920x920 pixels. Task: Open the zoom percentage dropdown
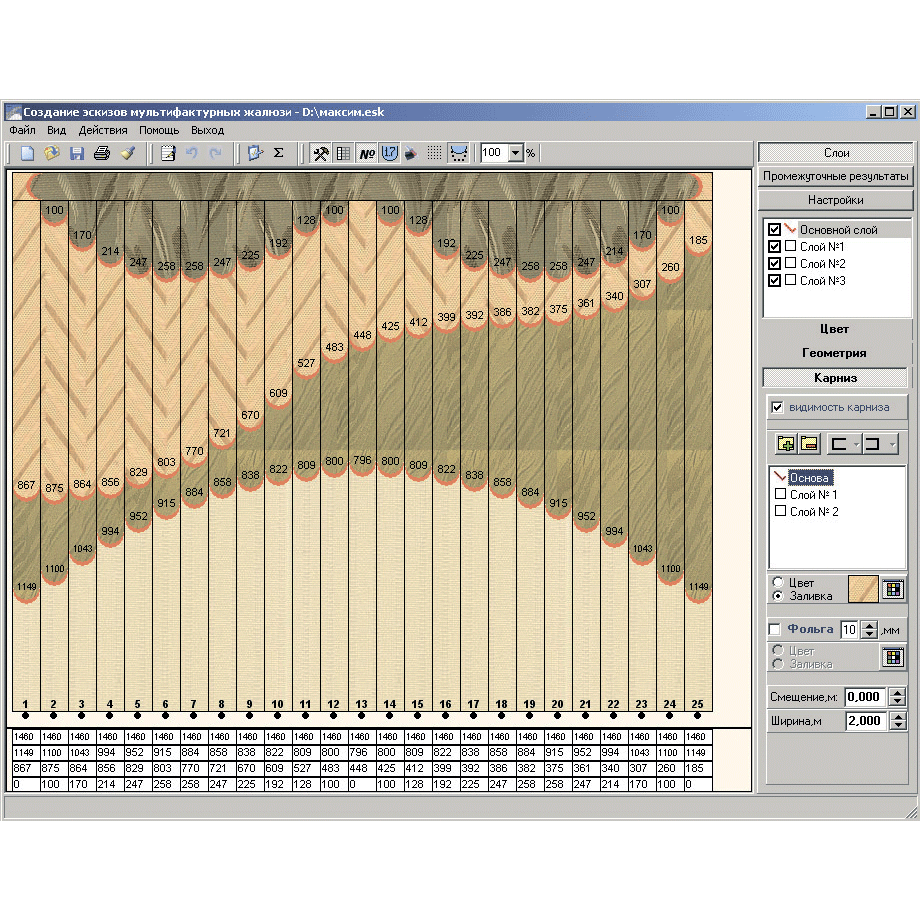point(516,154)
